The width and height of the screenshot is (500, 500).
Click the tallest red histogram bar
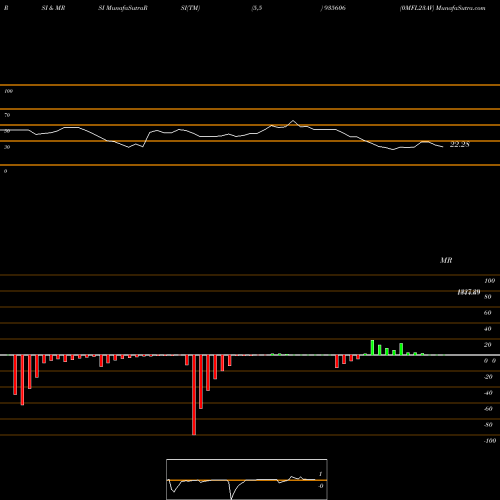[x=194, y=395]
